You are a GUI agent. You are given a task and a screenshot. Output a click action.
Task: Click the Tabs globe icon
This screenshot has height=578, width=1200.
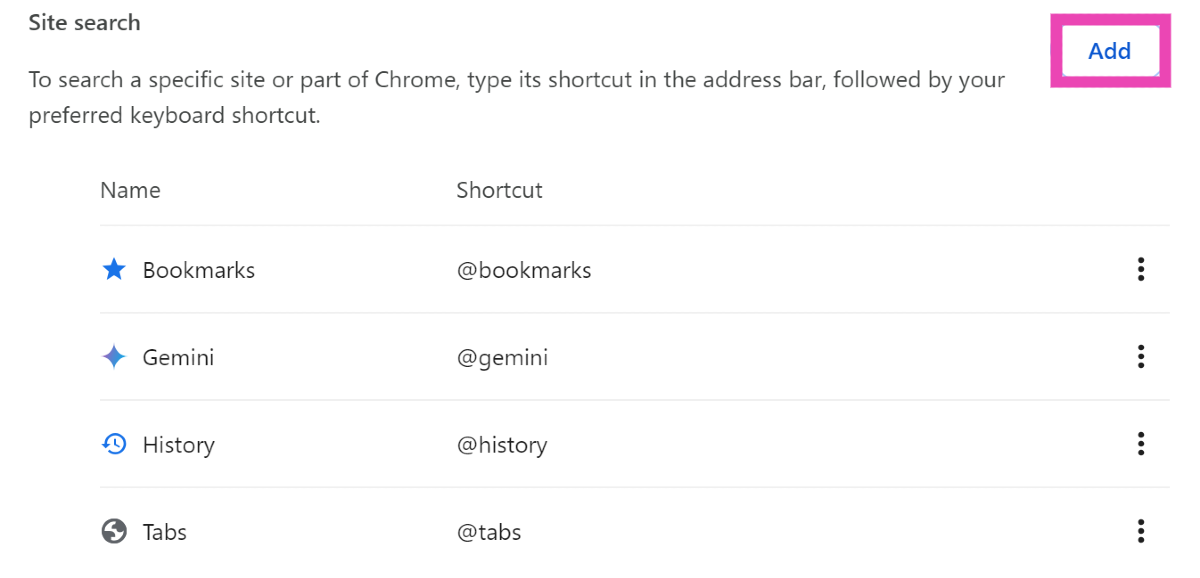(115, 531)
